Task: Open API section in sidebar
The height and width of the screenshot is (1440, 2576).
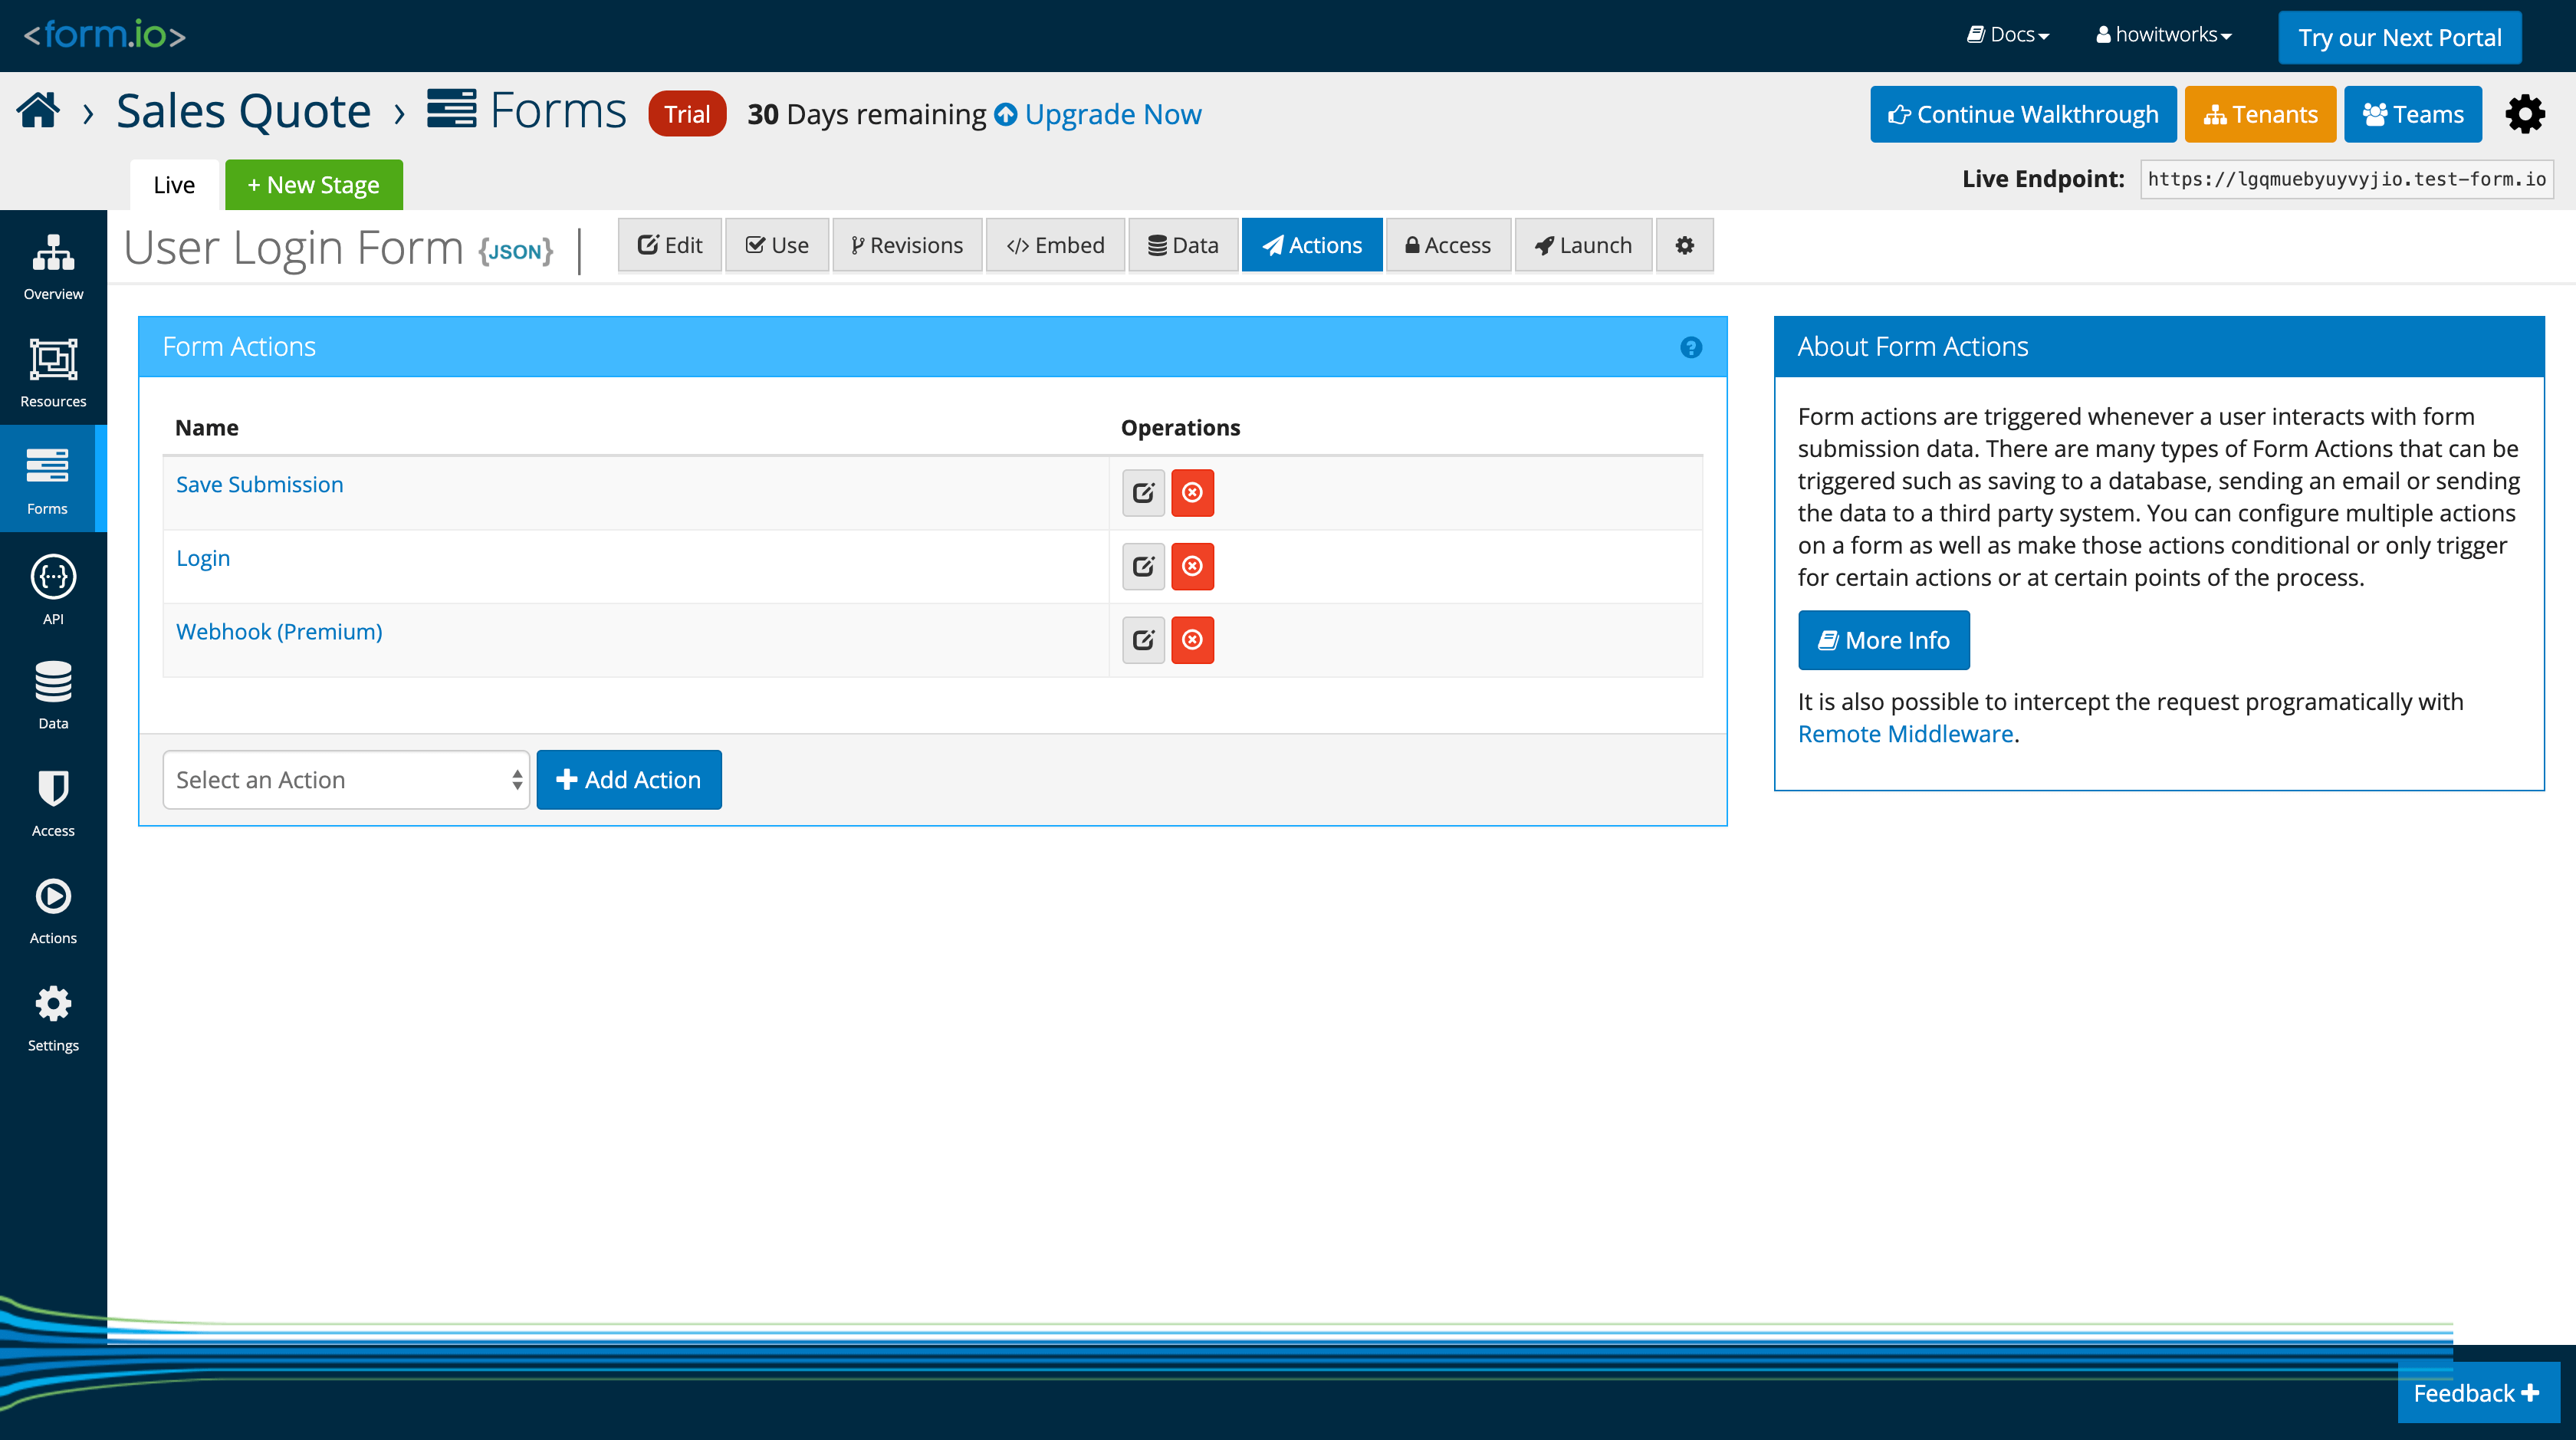Action: [53, 590]
